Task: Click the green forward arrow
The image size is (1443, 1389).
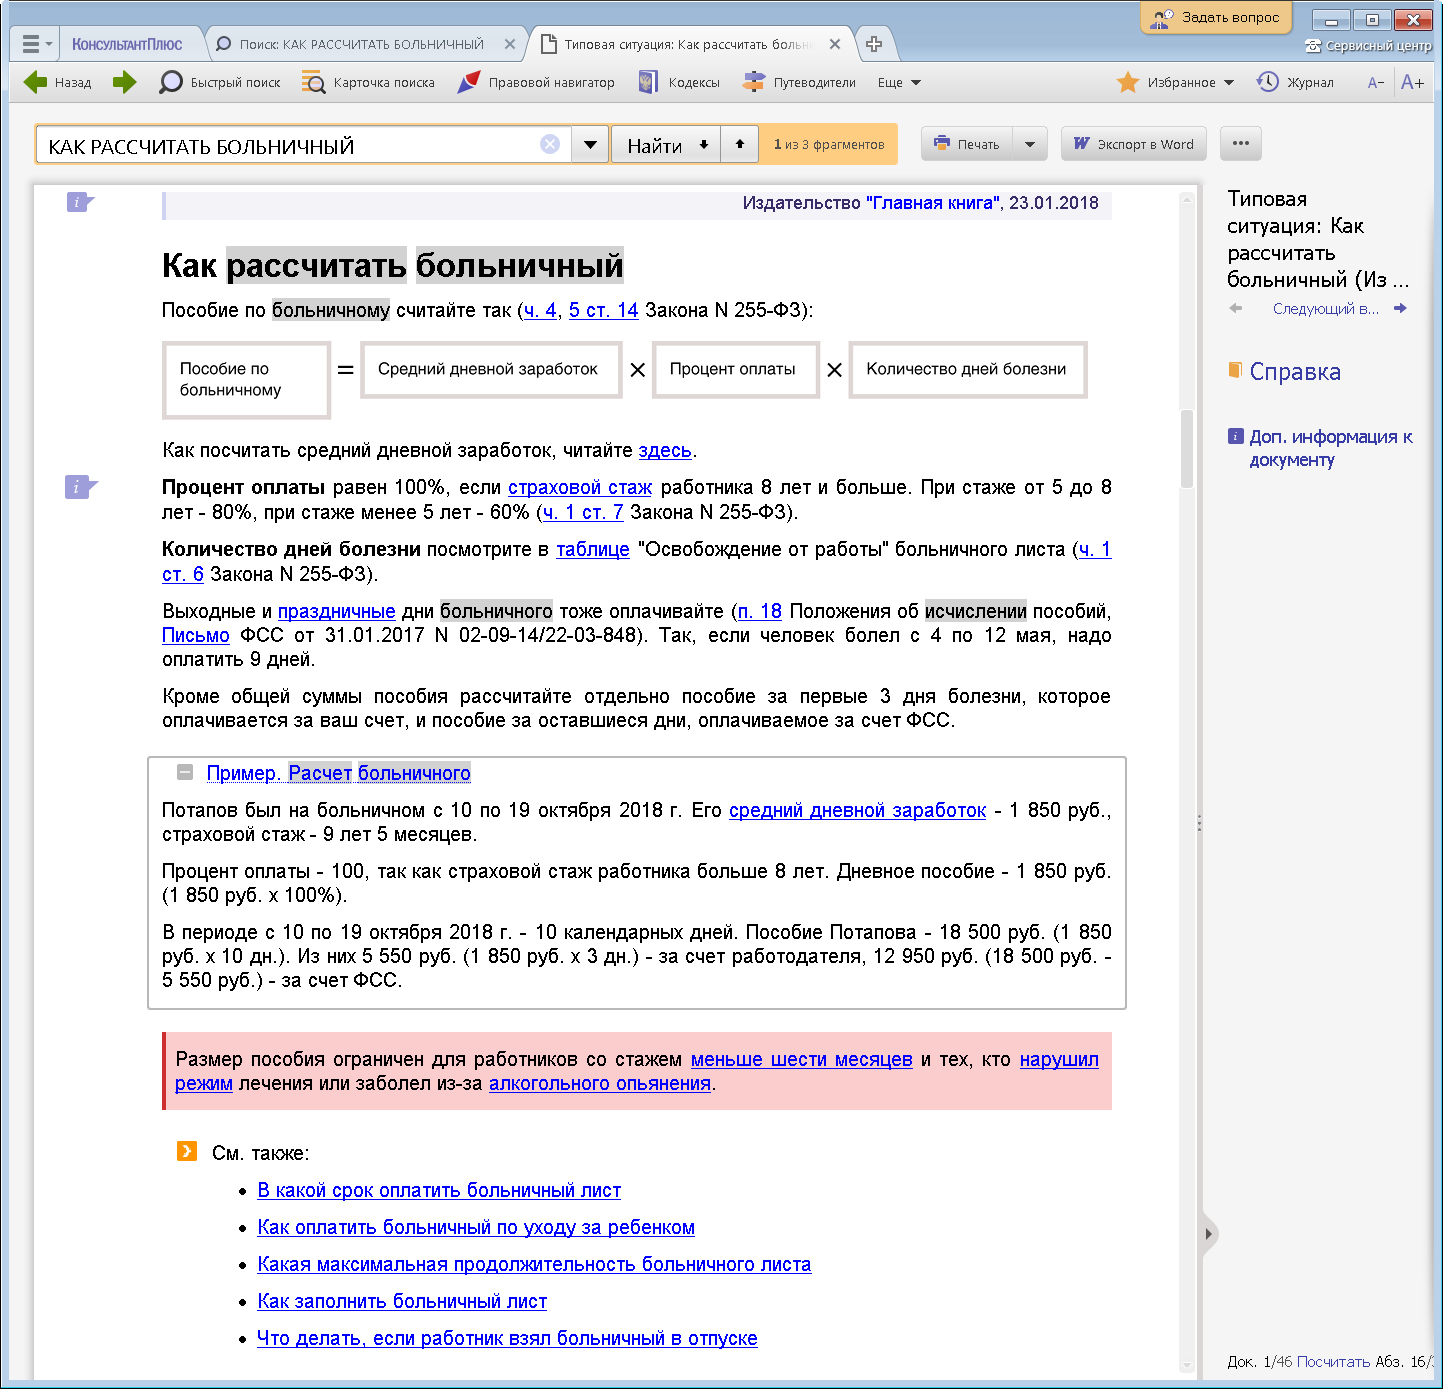Action: pyautogui.click(x=124, y=82)
